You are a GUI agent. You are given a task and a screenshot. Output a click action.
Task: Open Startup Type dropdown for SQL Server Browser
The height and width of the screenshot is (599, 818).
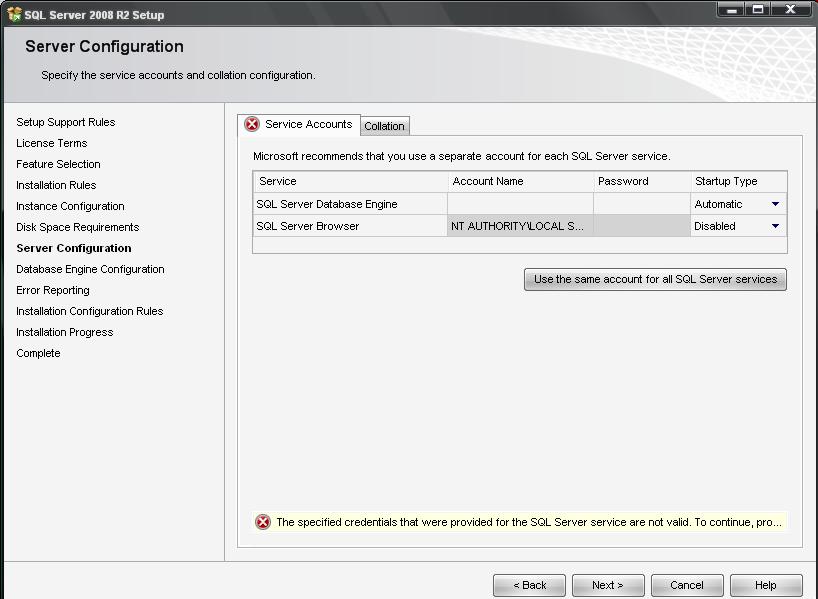(775, 226)
